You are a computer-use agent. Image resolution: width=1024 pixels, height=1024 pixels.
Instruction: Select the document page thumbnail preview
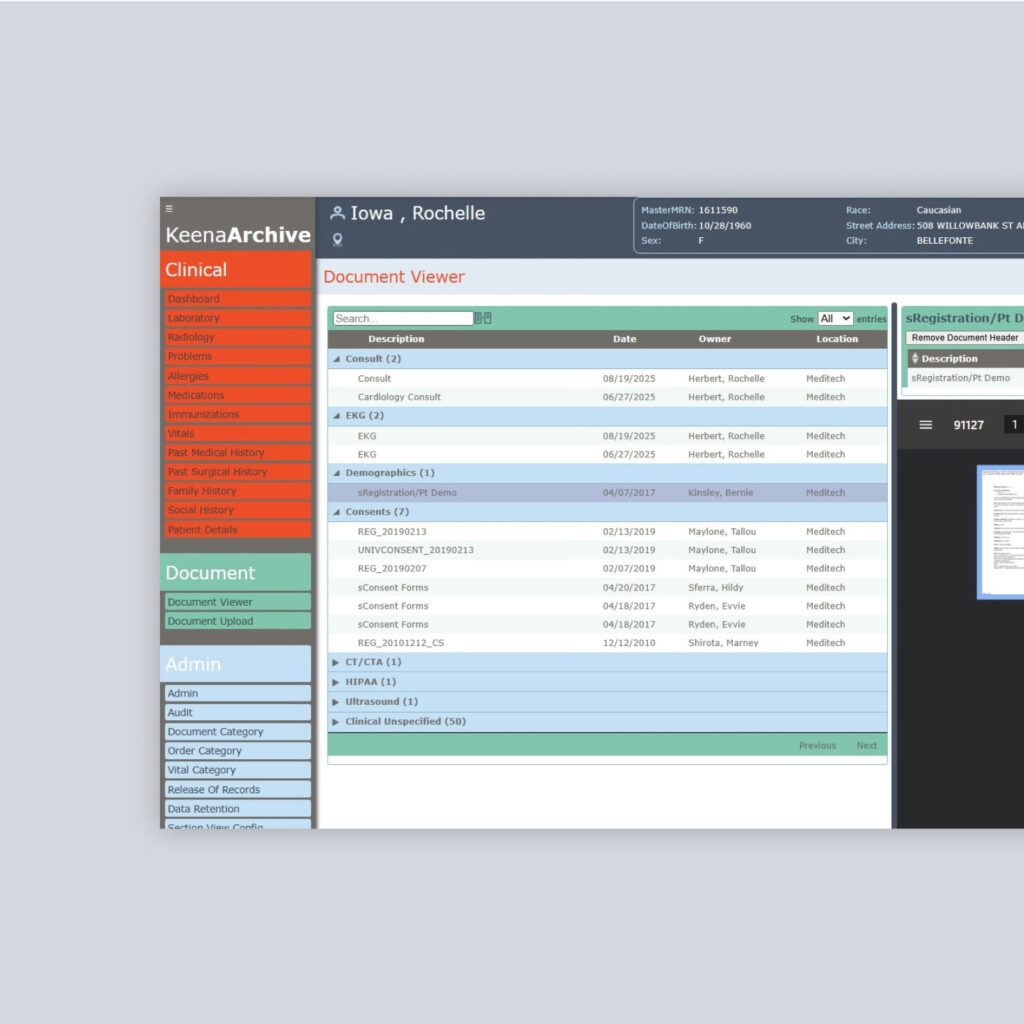pos(1000,532)
